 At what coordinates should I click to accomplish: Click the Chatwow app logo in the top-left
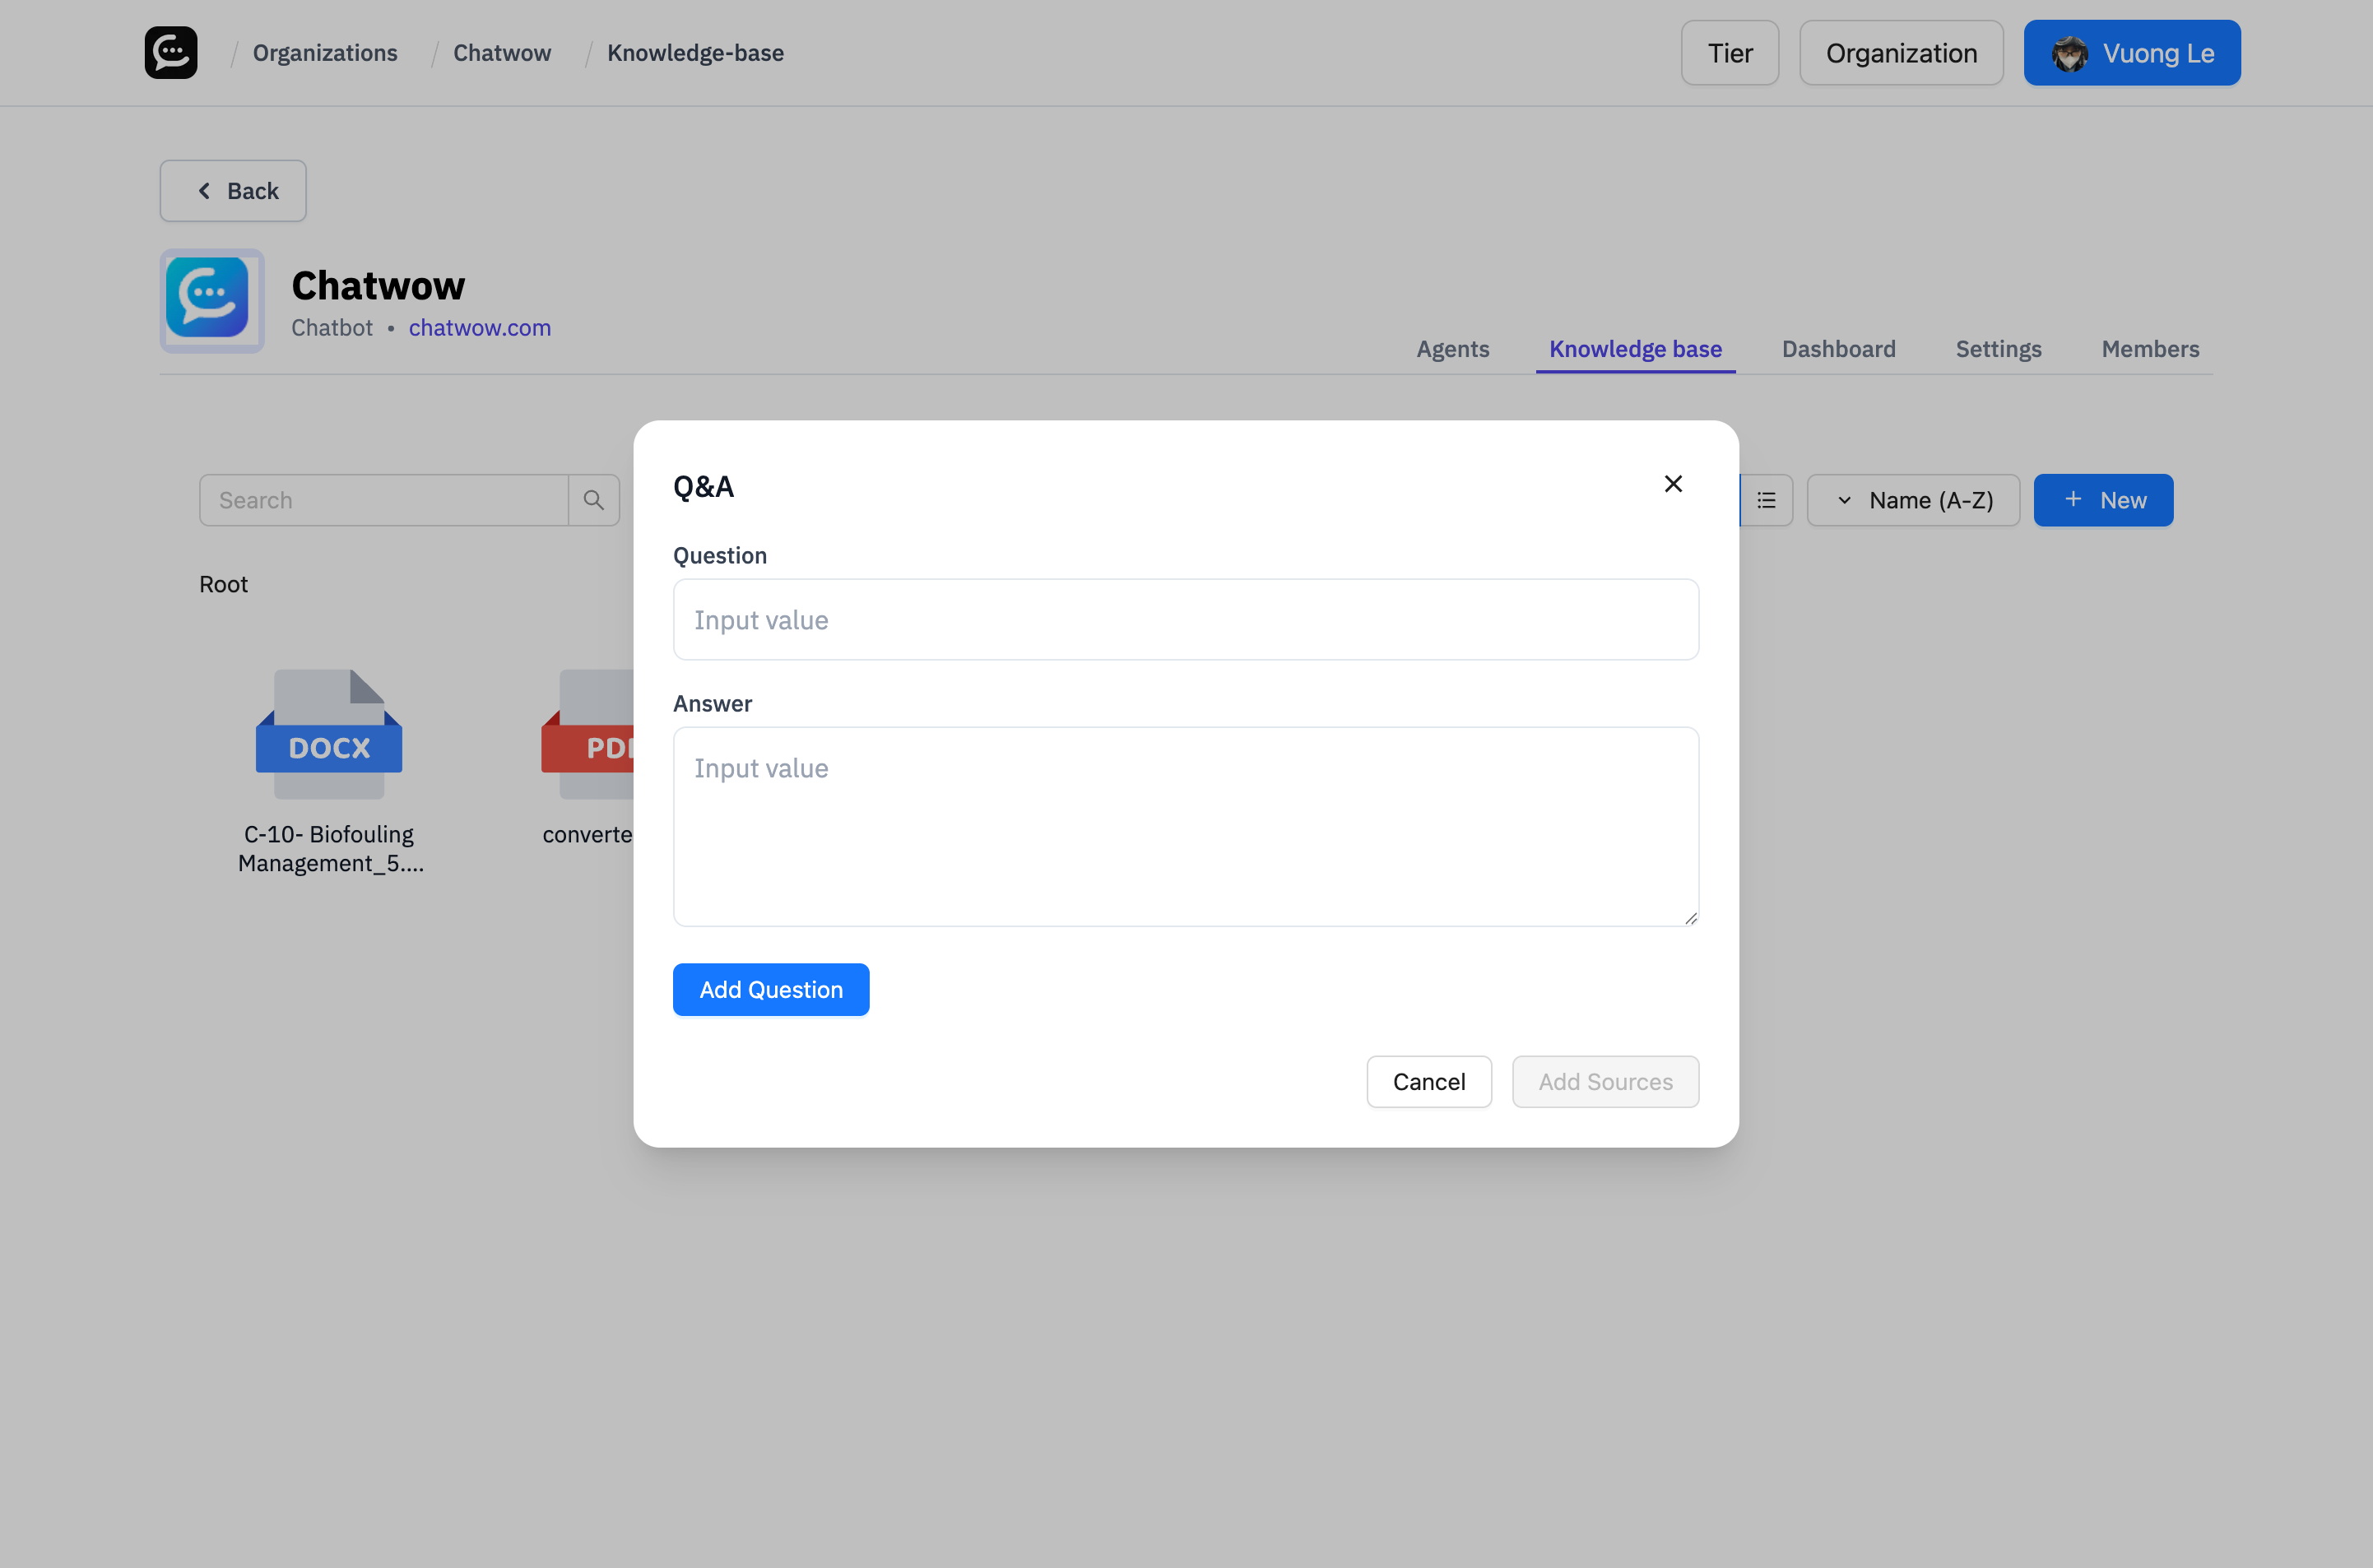[170, 52]
